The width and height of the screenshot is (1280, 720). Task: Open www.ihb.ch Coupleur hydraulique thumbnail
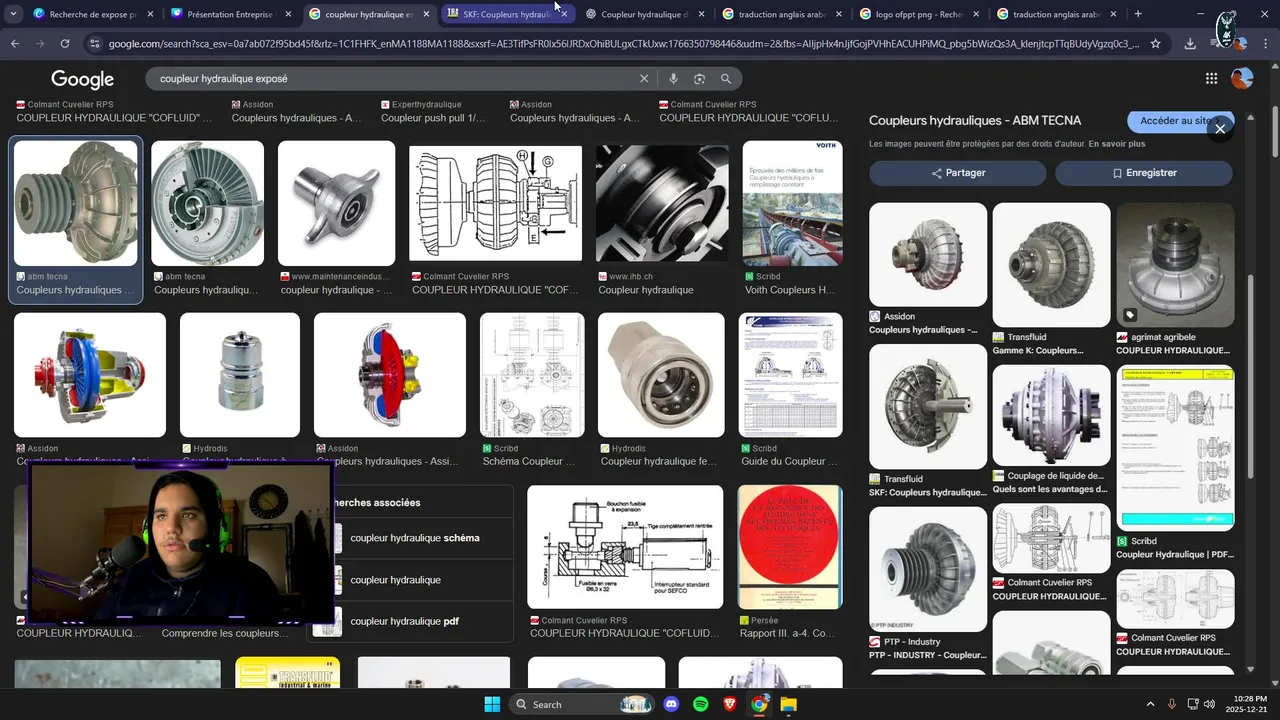662,203
